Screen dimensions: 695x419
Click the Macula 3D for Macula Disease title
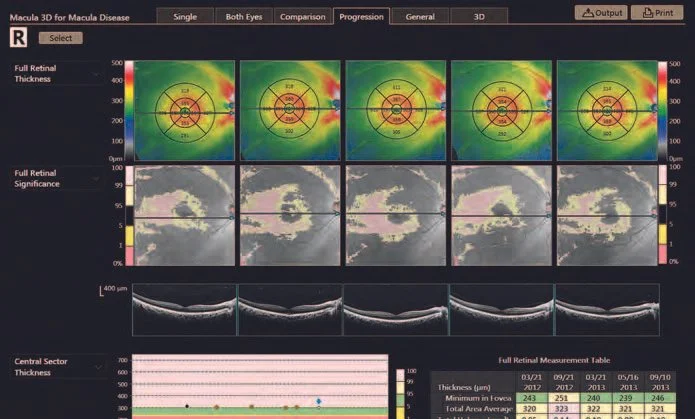click(70, 18)
